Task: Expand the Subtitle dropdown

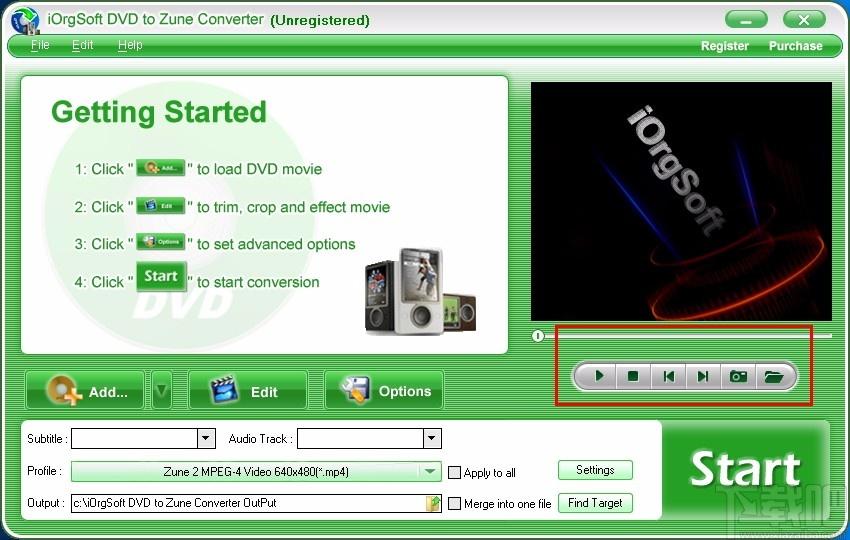Action: [x=206, y=438]
